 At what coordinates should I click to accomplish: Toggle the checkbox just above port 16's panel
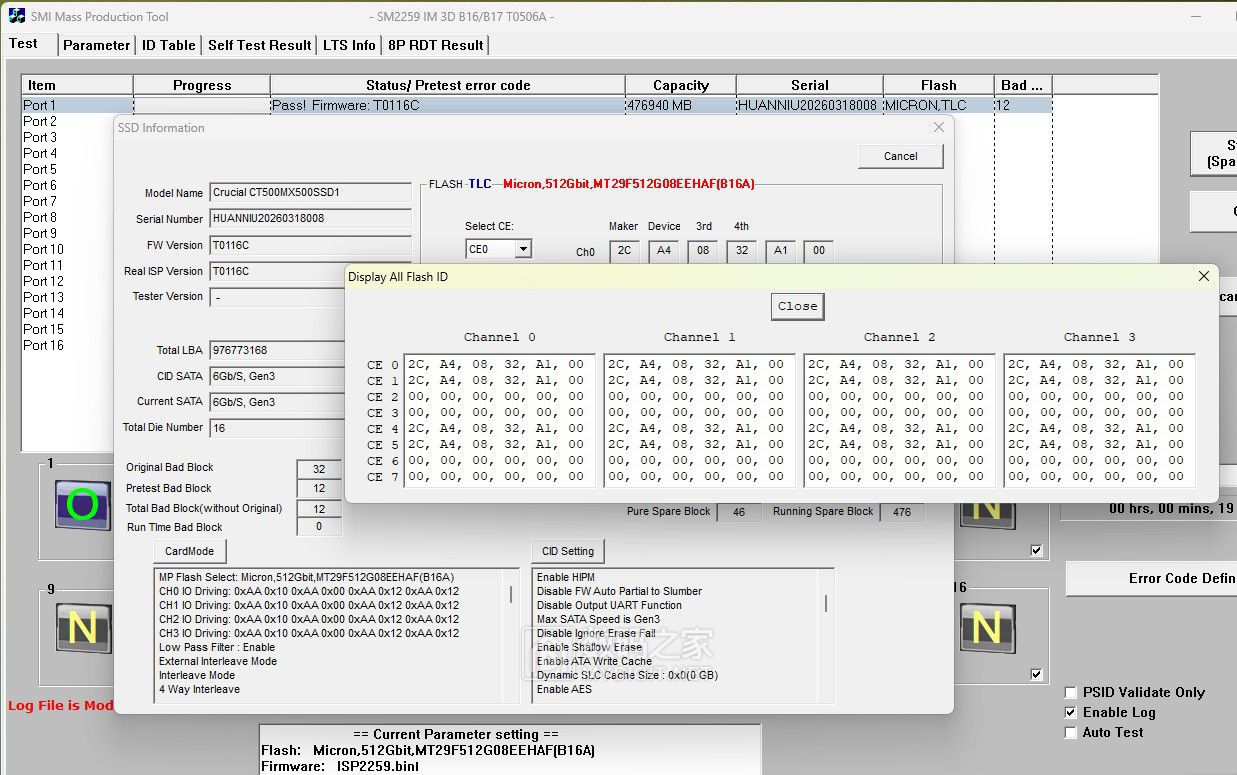[1036, 550]
